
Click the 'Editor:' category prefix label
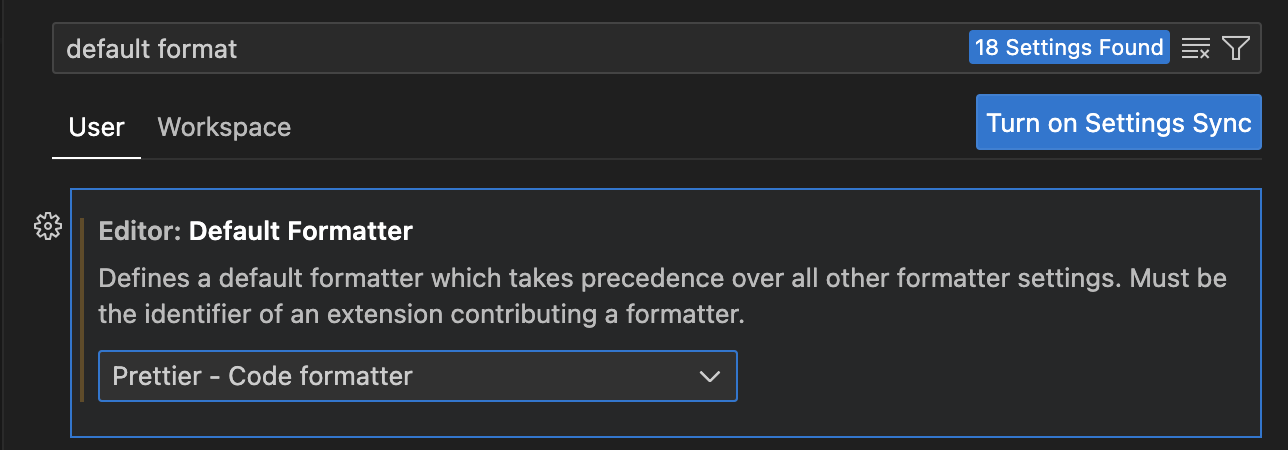pyautogui.click(x=140, y=231)
